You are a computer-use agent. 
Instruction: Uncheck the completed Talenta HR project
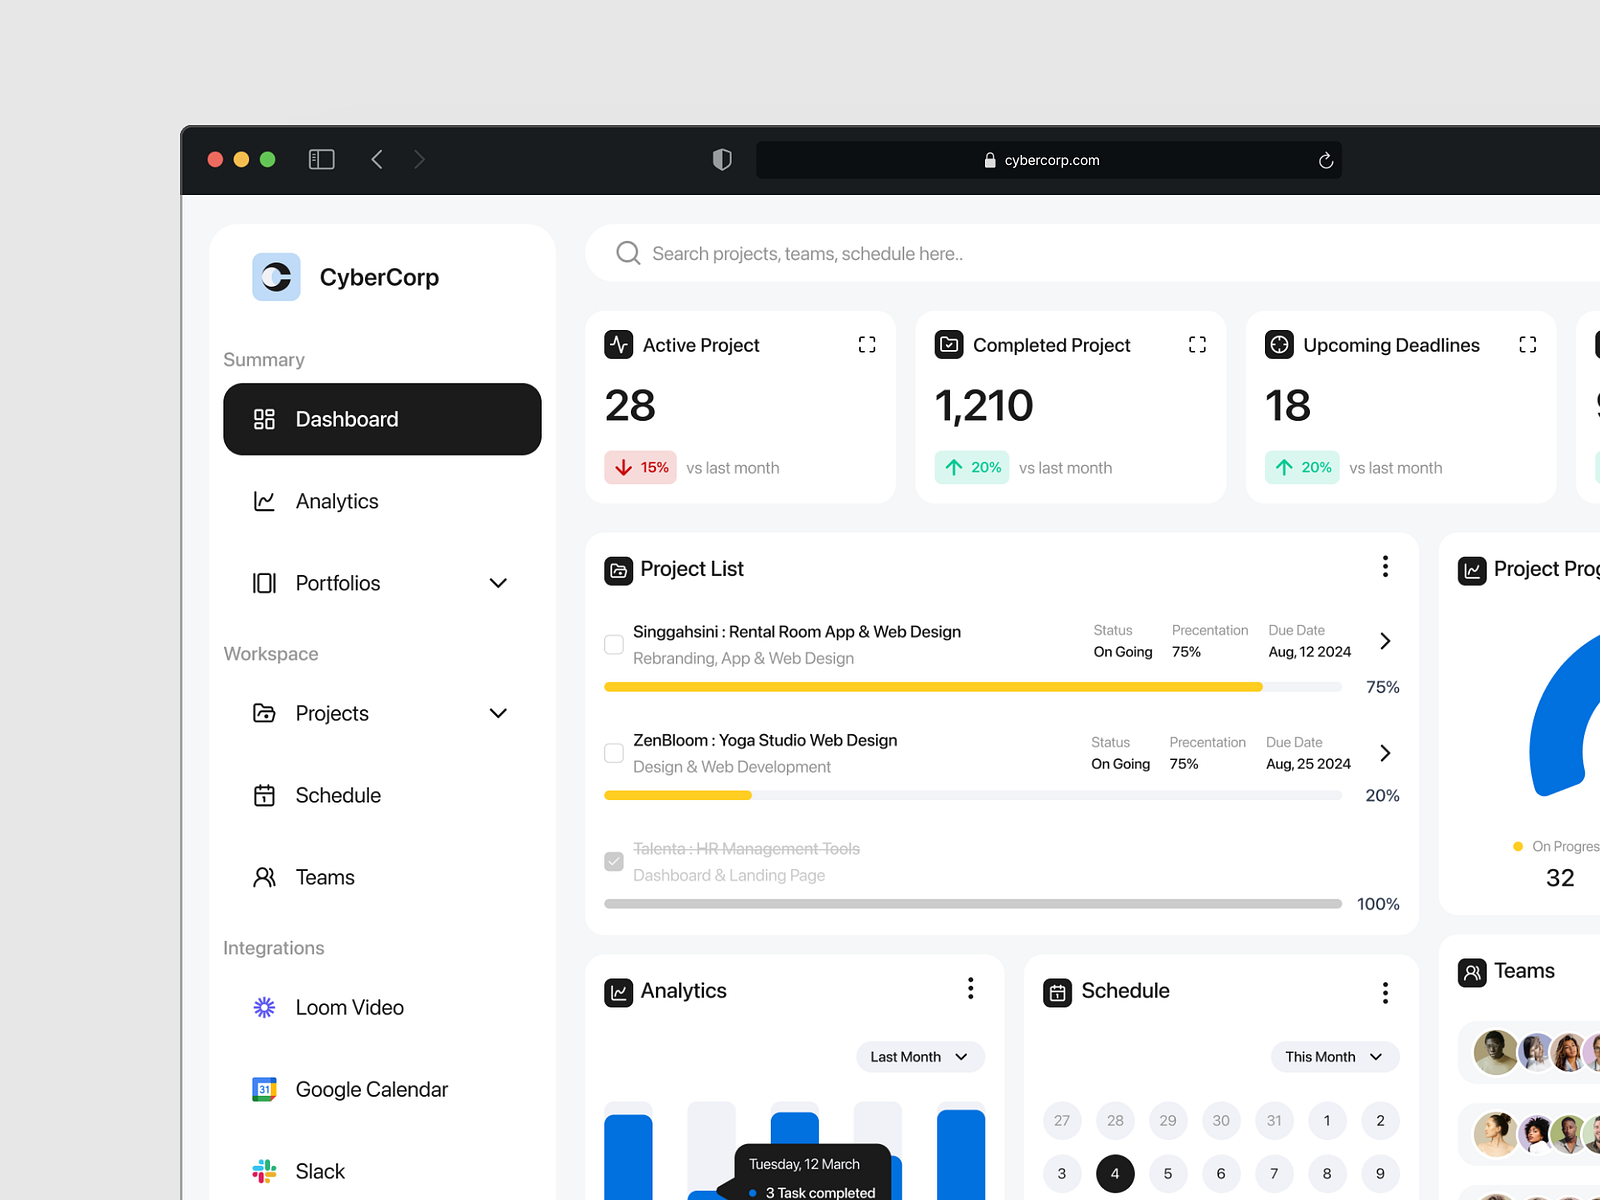tap(613, 861)
